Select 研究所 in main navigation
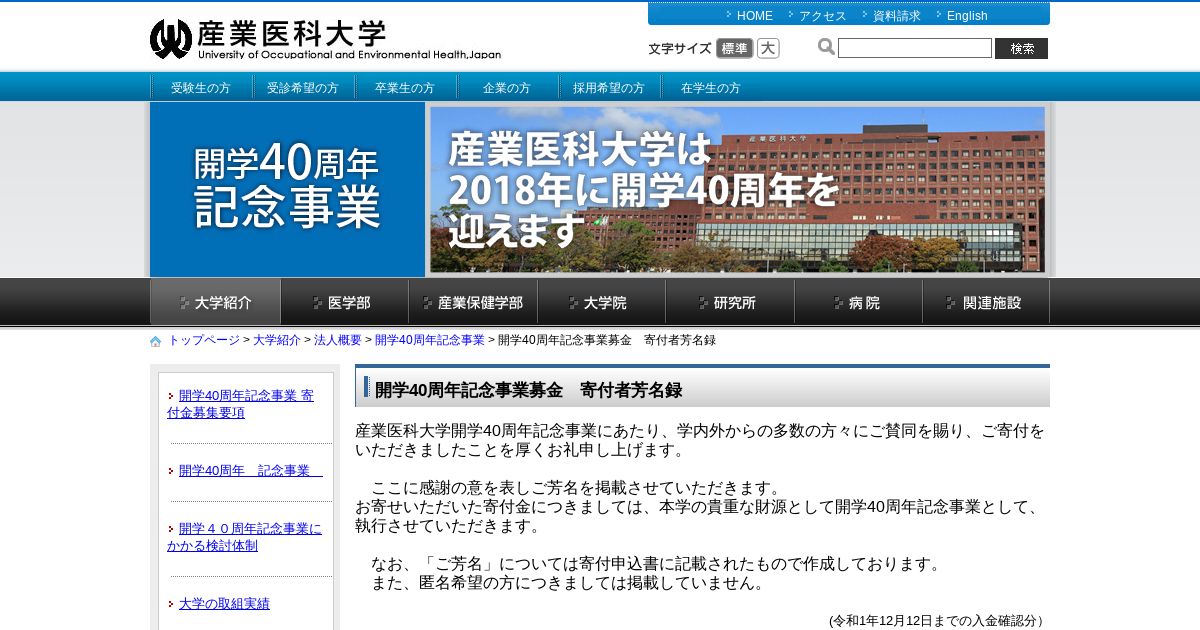The image size is (1200, 630). point(730,302)
